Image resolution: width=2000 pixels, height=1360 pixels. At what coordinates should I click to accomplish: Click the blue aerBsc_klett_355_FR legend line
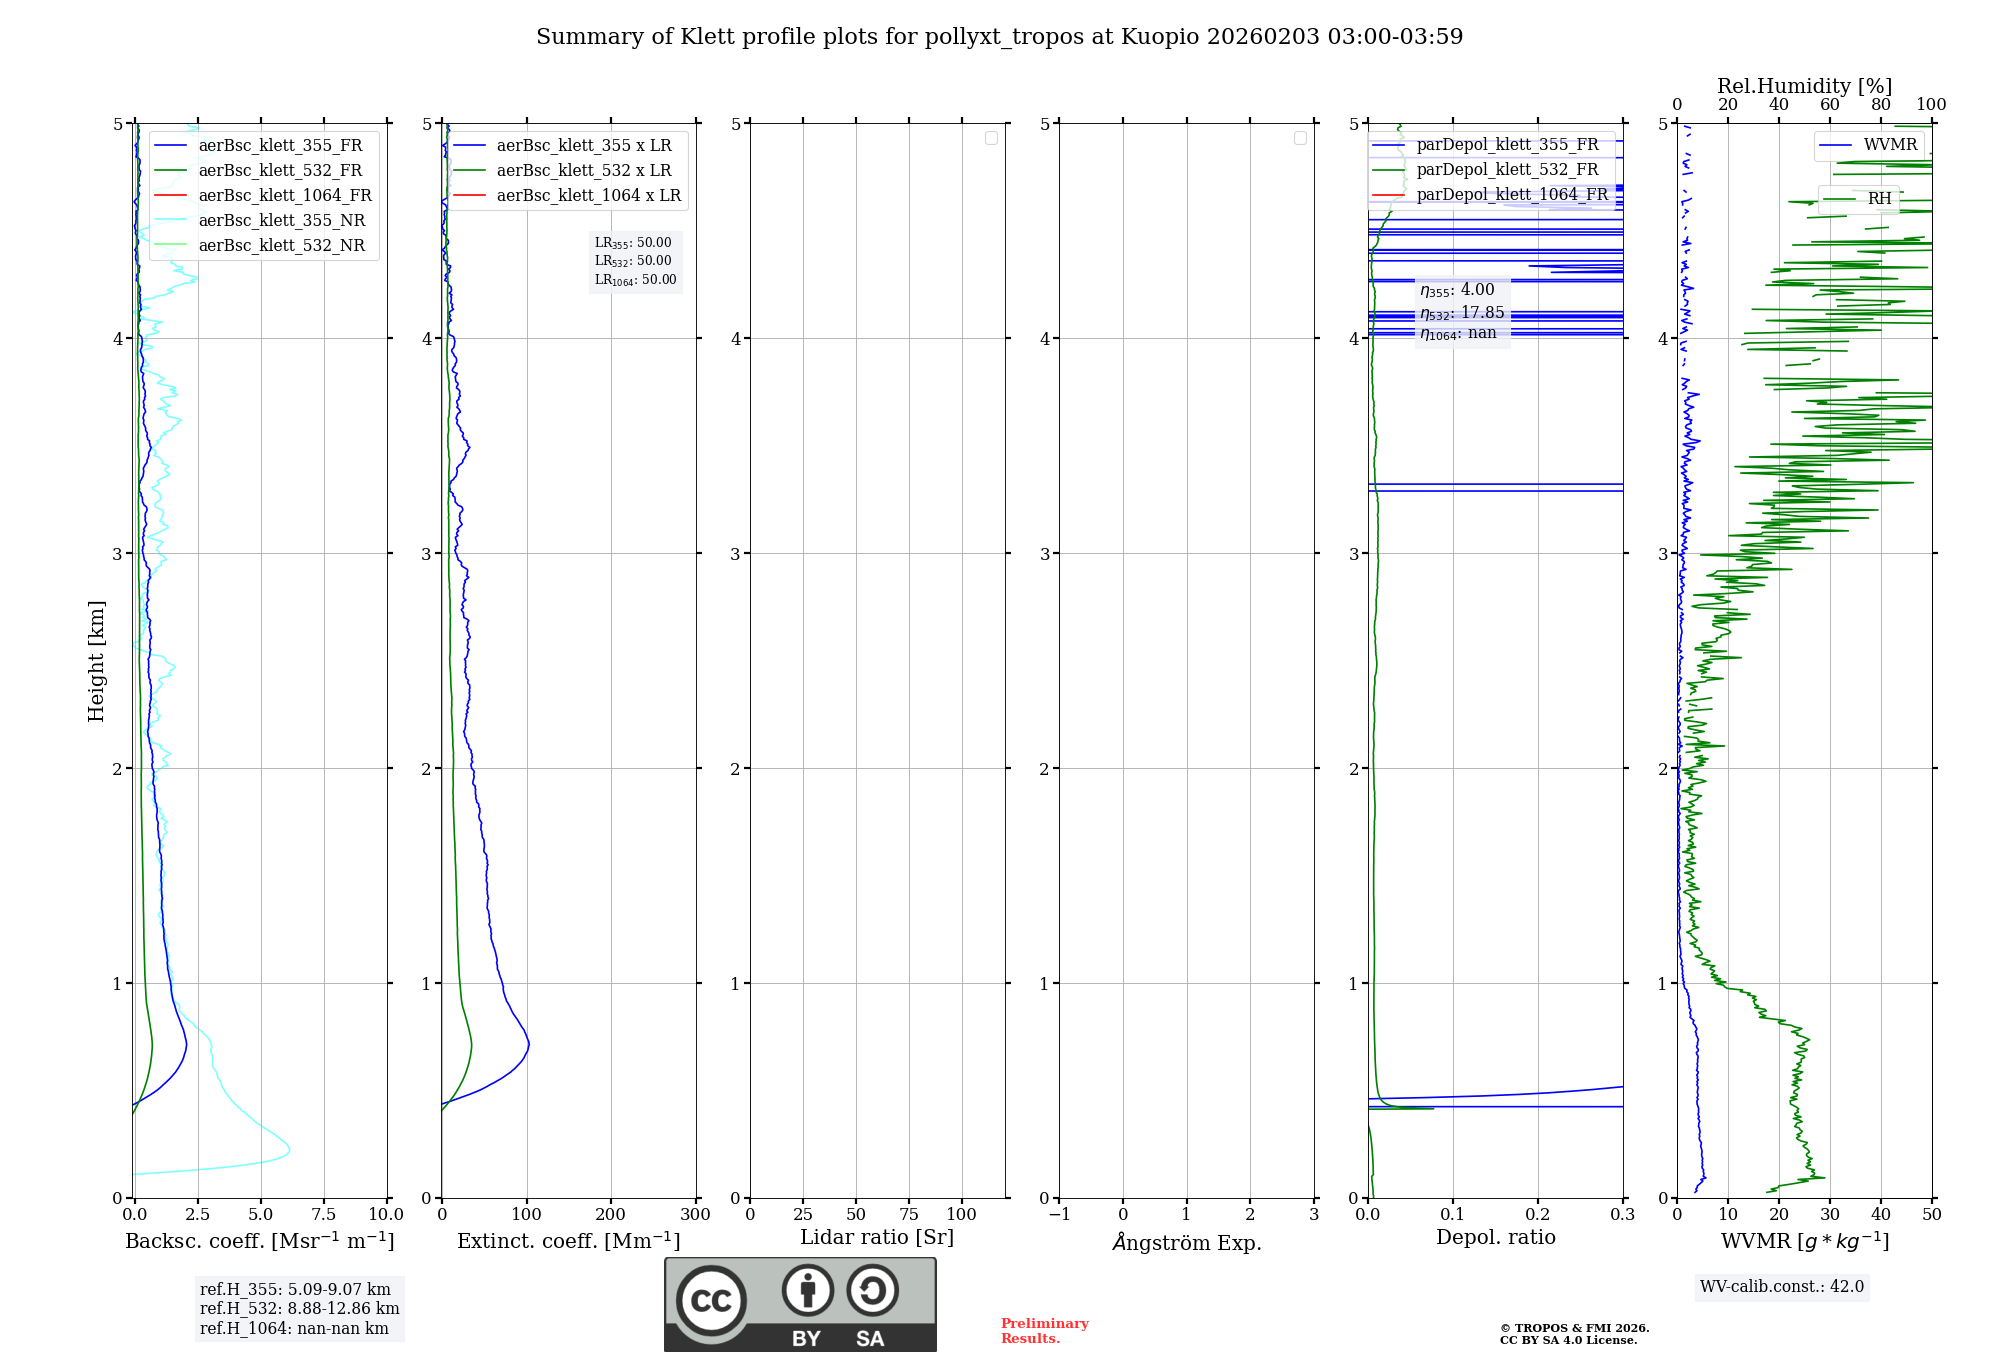point(171,146)
